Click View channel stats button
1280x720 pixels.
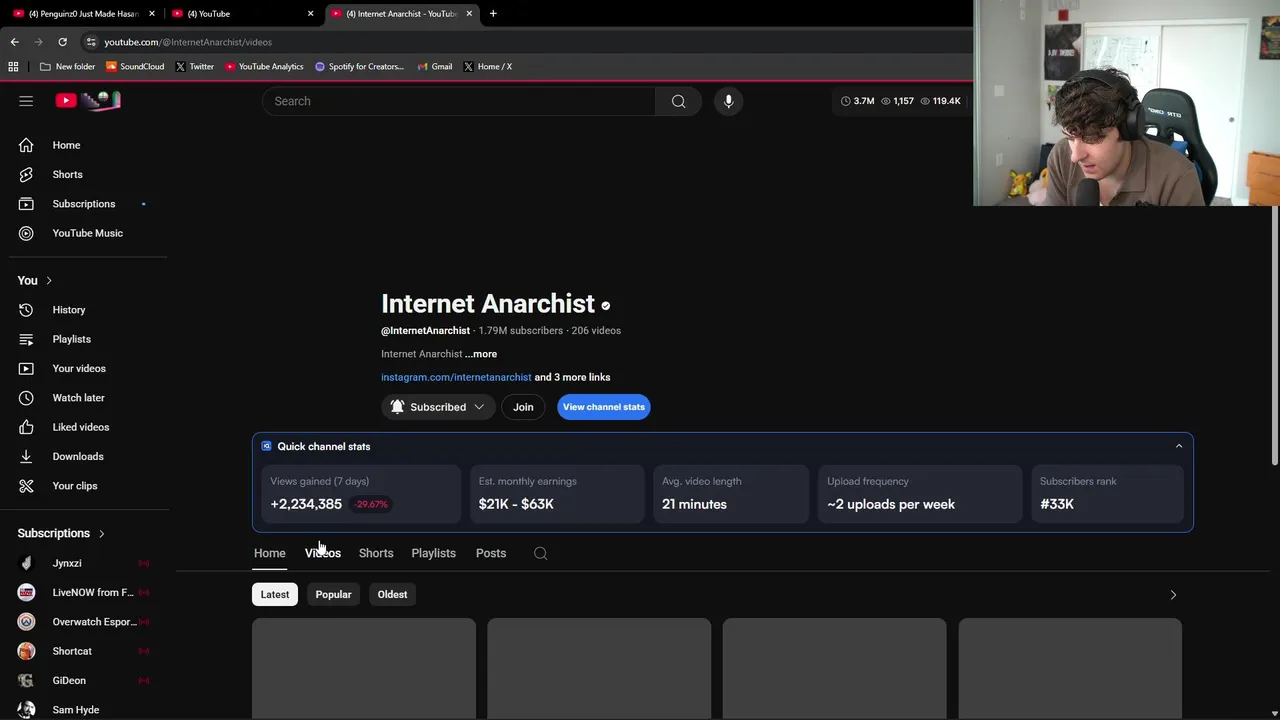604,407
